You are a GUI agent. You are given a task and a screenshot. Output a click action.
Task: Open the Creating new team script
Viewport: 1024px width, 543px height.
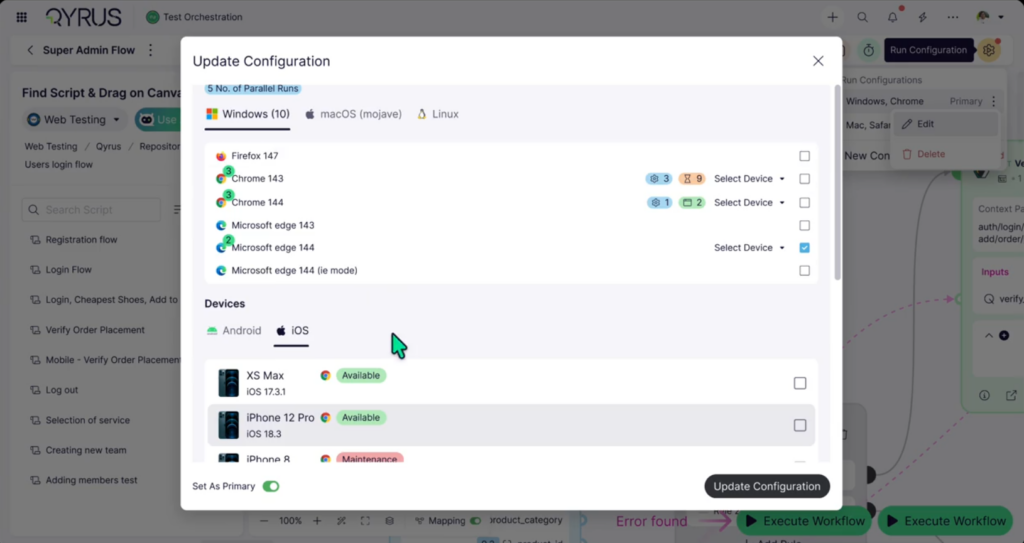pyautogui.click(x=86, y=450)
